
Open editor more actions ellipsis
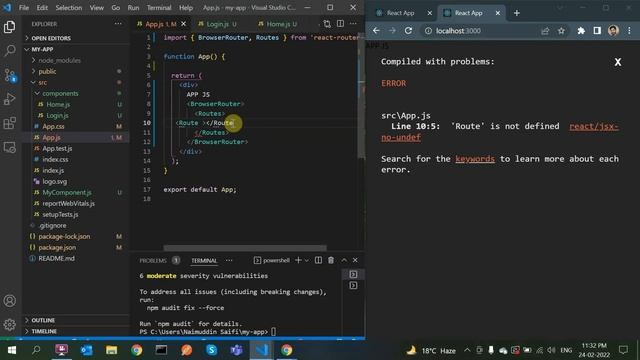[353, 24]
